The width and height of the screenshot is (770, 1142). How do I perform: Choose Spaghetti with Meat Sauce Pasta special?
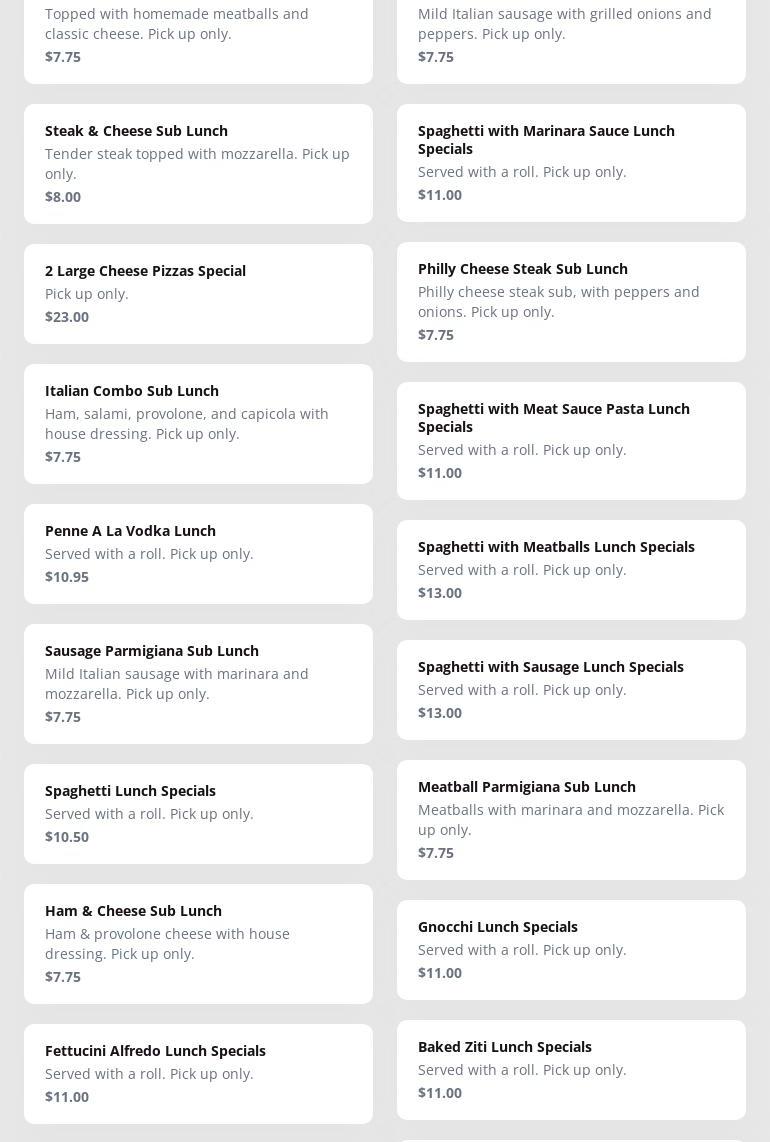pos(571,440)
